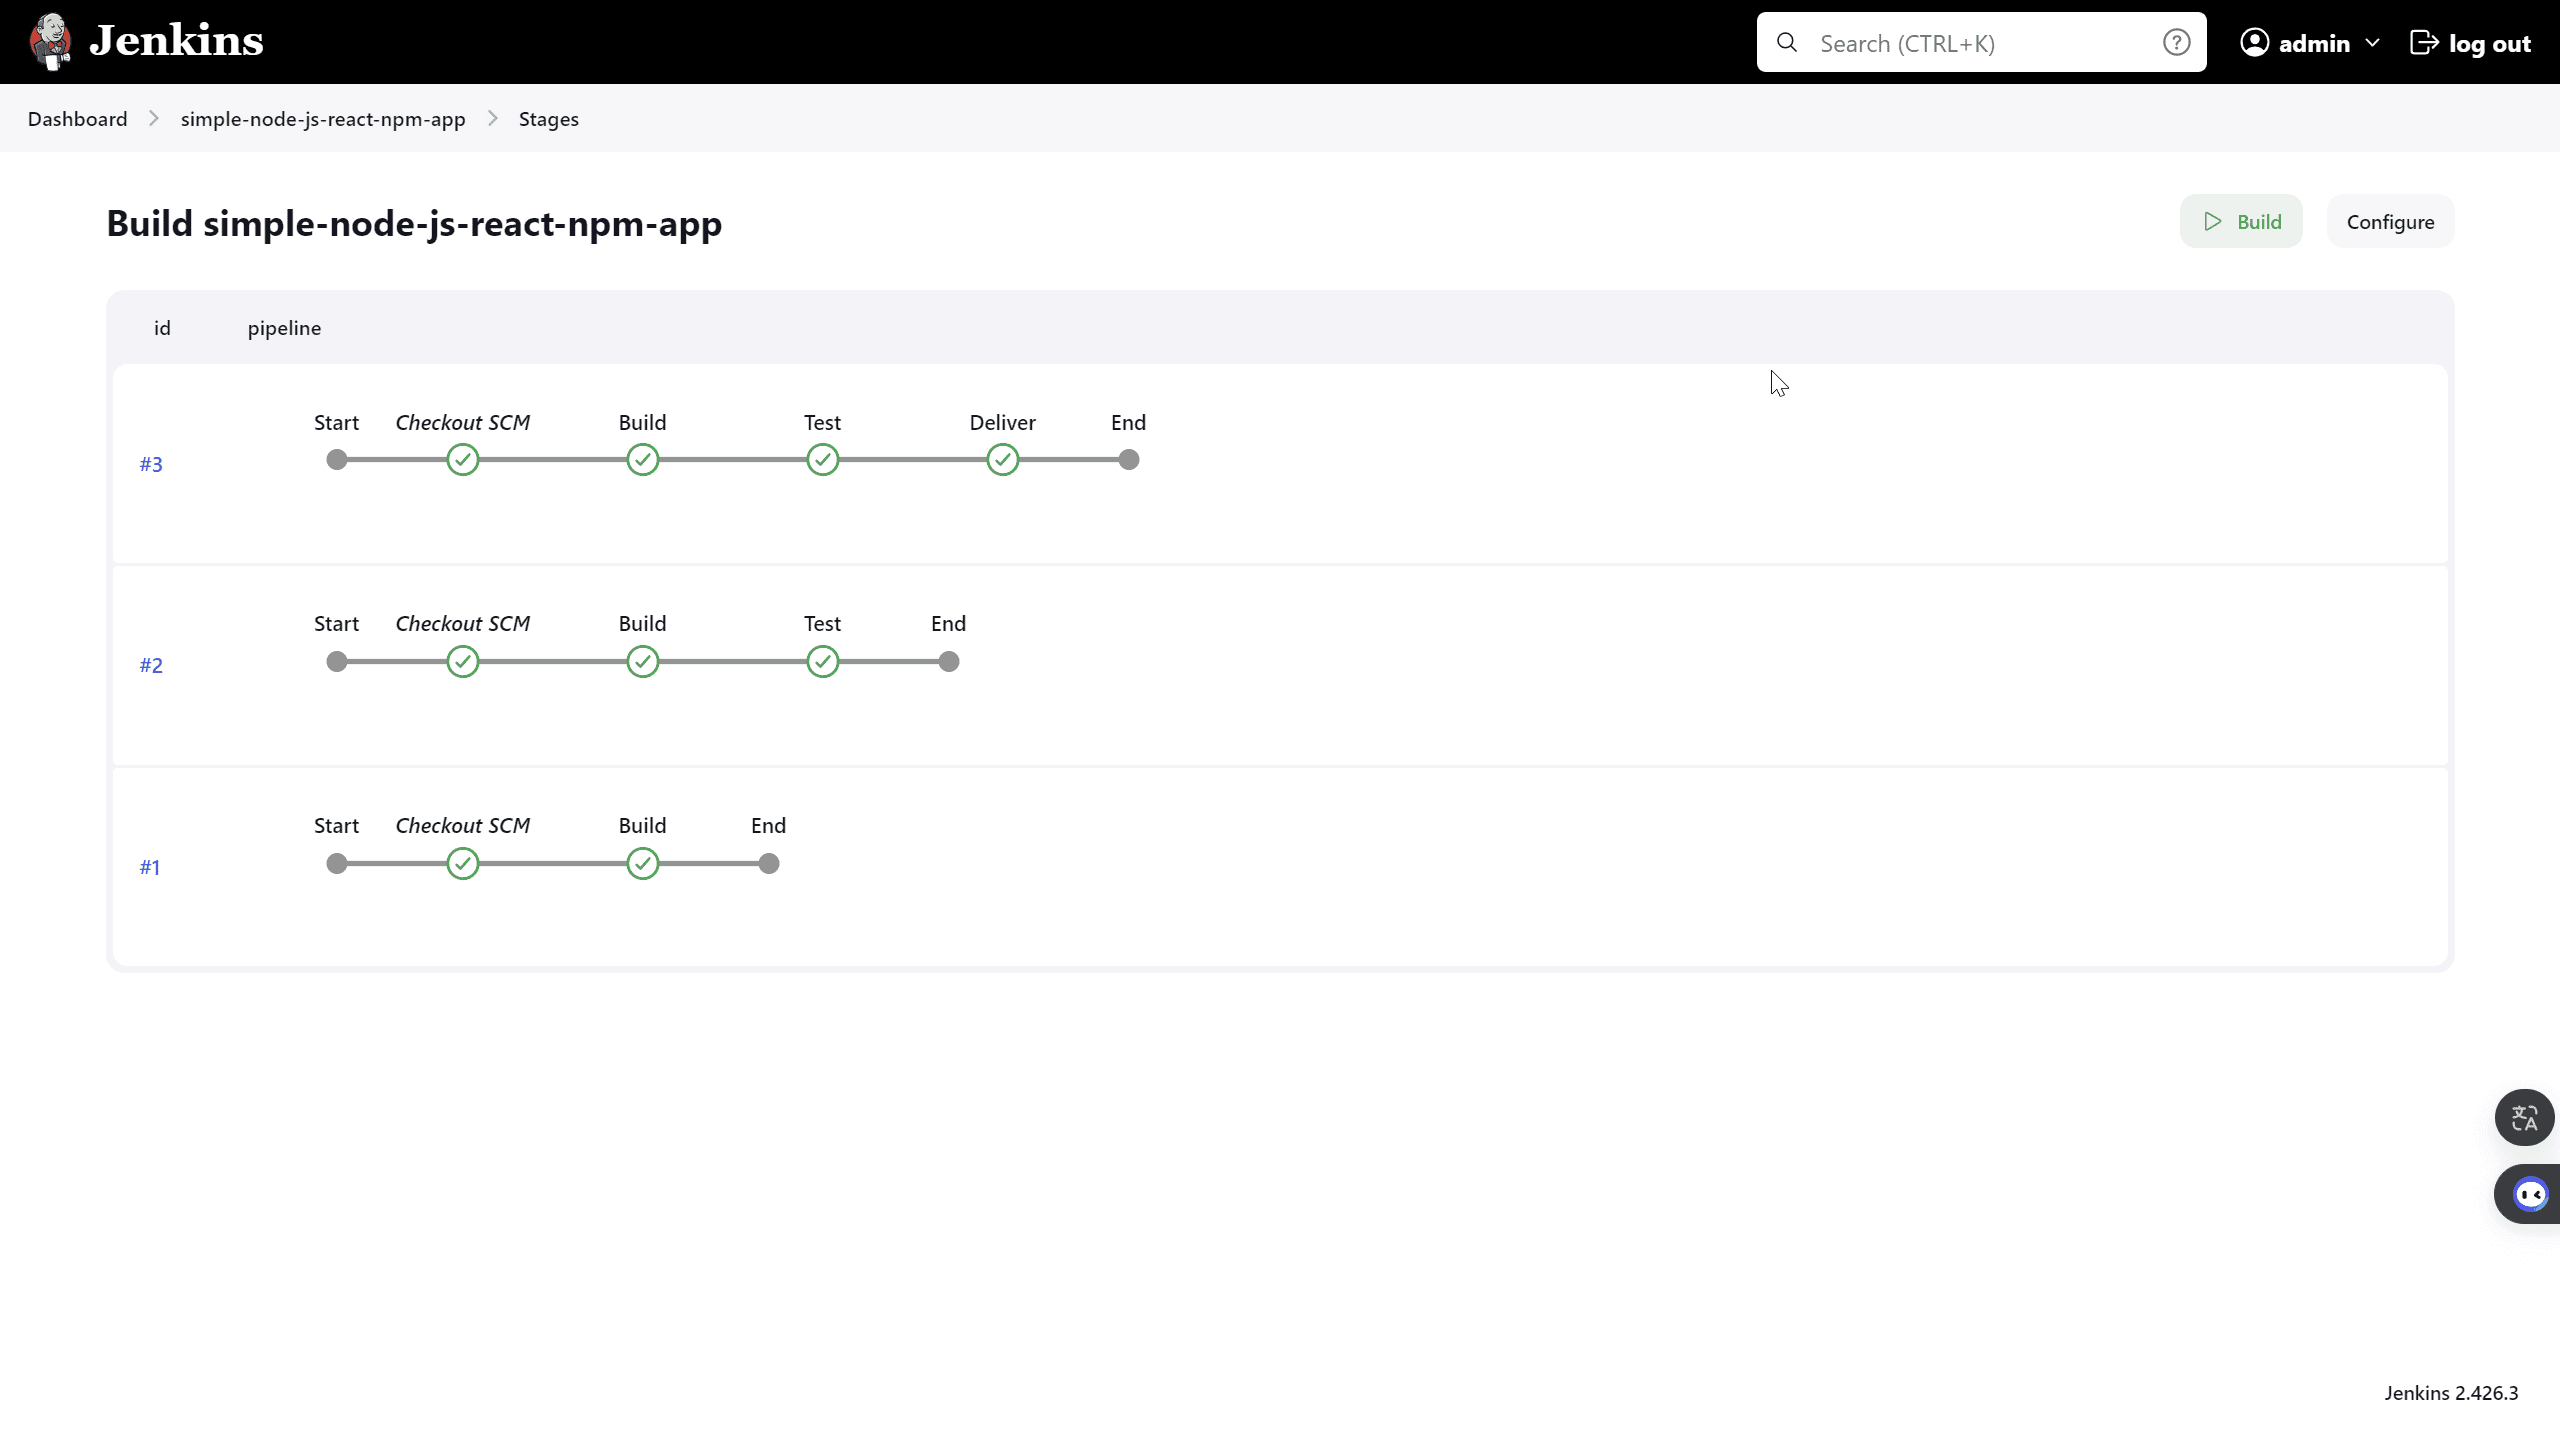This screenshot has height=1440, width=2560.
Task: Open build #3 link
Action: tap(151, 464)
